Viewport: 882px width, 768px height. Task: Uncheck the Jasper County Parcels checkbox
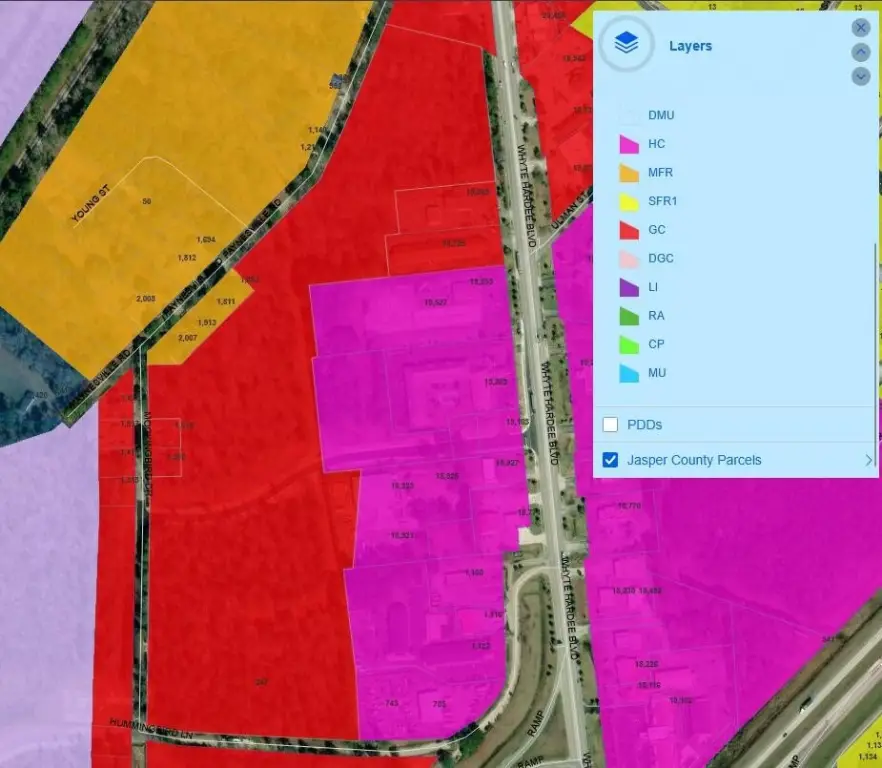610,461
